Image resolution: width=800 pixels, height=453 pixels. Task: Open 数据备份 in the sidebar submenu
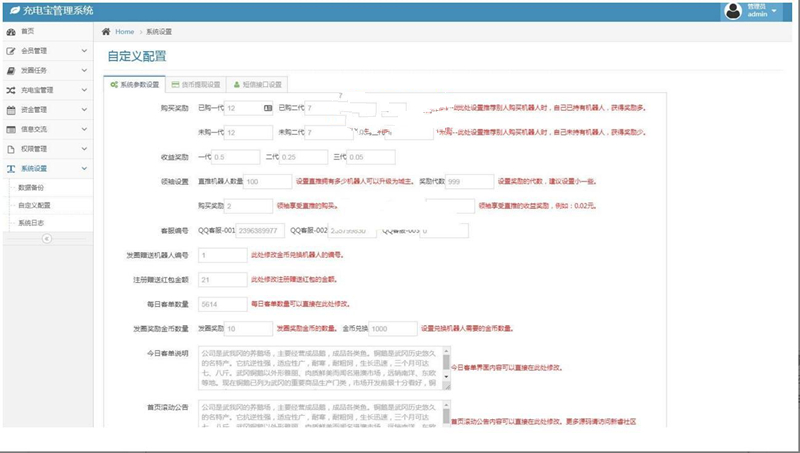coord(32,187)
